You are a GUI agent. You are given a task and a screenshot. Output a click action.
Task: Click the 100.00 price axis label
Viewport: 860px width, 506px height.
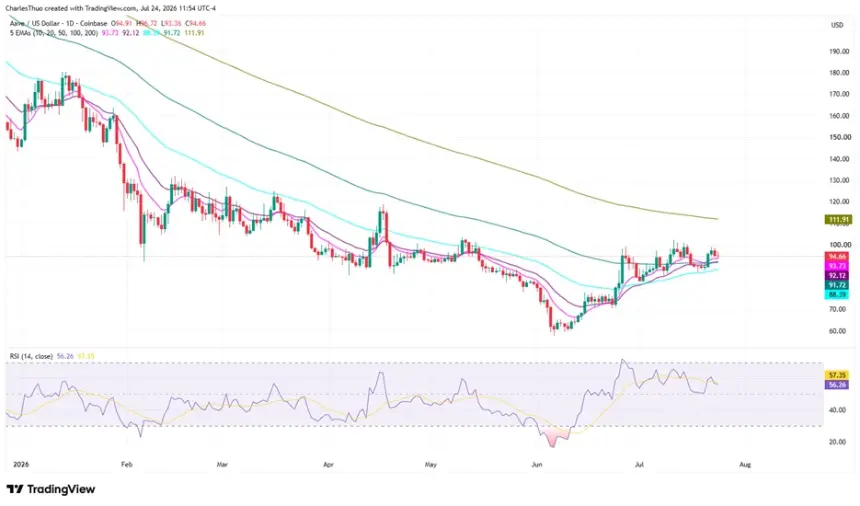pyautogui.click(x=839, y=245)
